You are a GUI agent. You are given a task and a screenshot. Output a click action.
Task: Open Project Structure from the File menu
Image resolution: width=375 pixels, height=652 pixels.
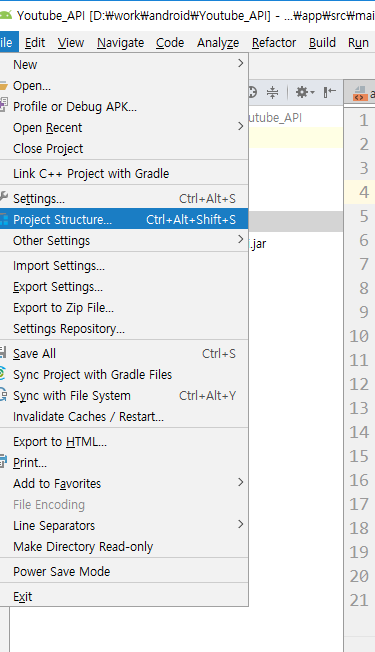coord(124,220)
